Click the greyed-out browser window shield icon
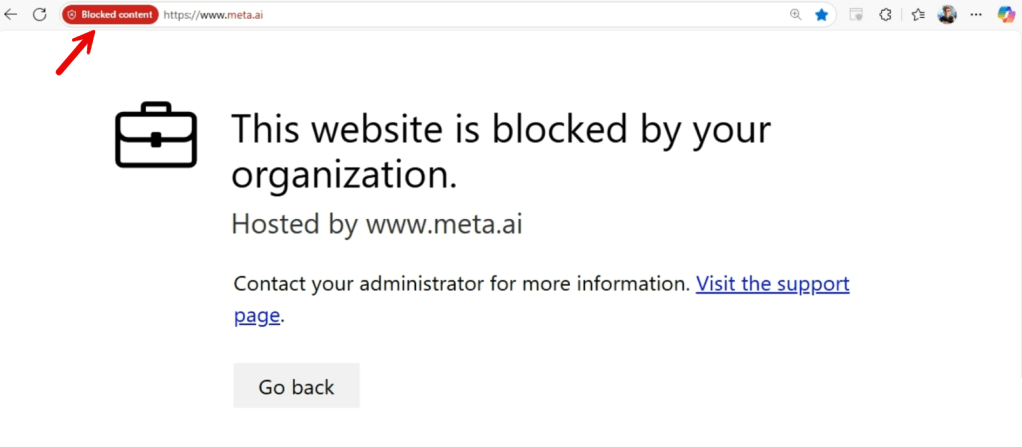This screenshot has height=447, width=1022. coord(855,15)
